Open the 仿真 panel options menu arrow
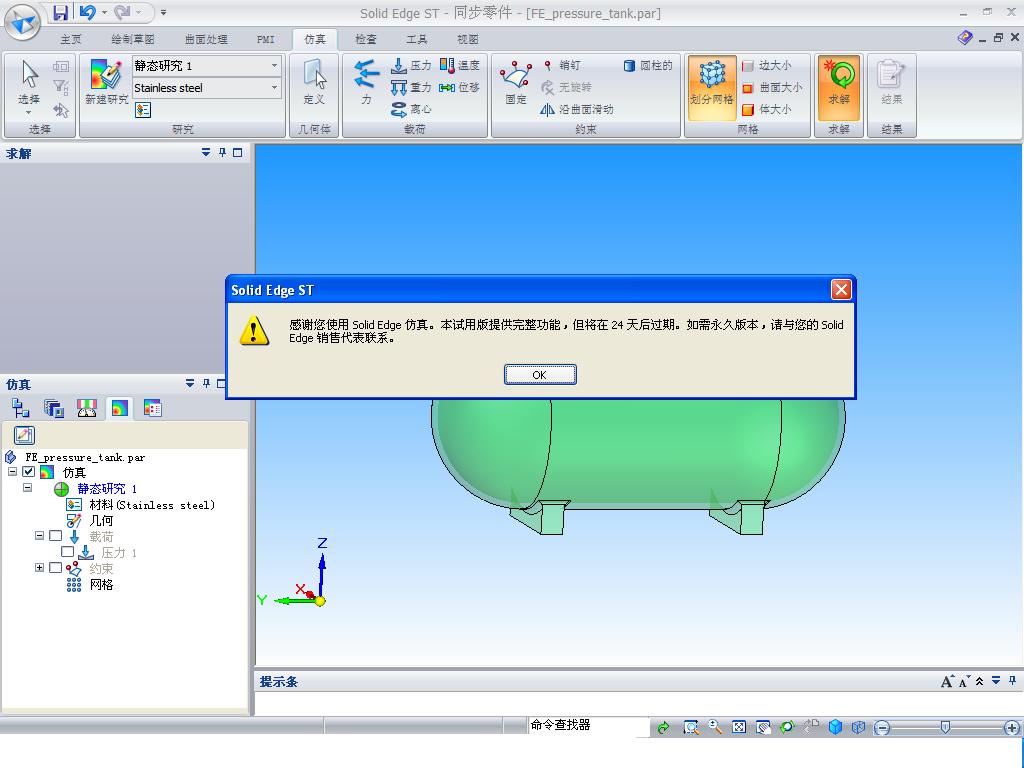The height and width of the screenshot is (768, 1024). [189, 383]
